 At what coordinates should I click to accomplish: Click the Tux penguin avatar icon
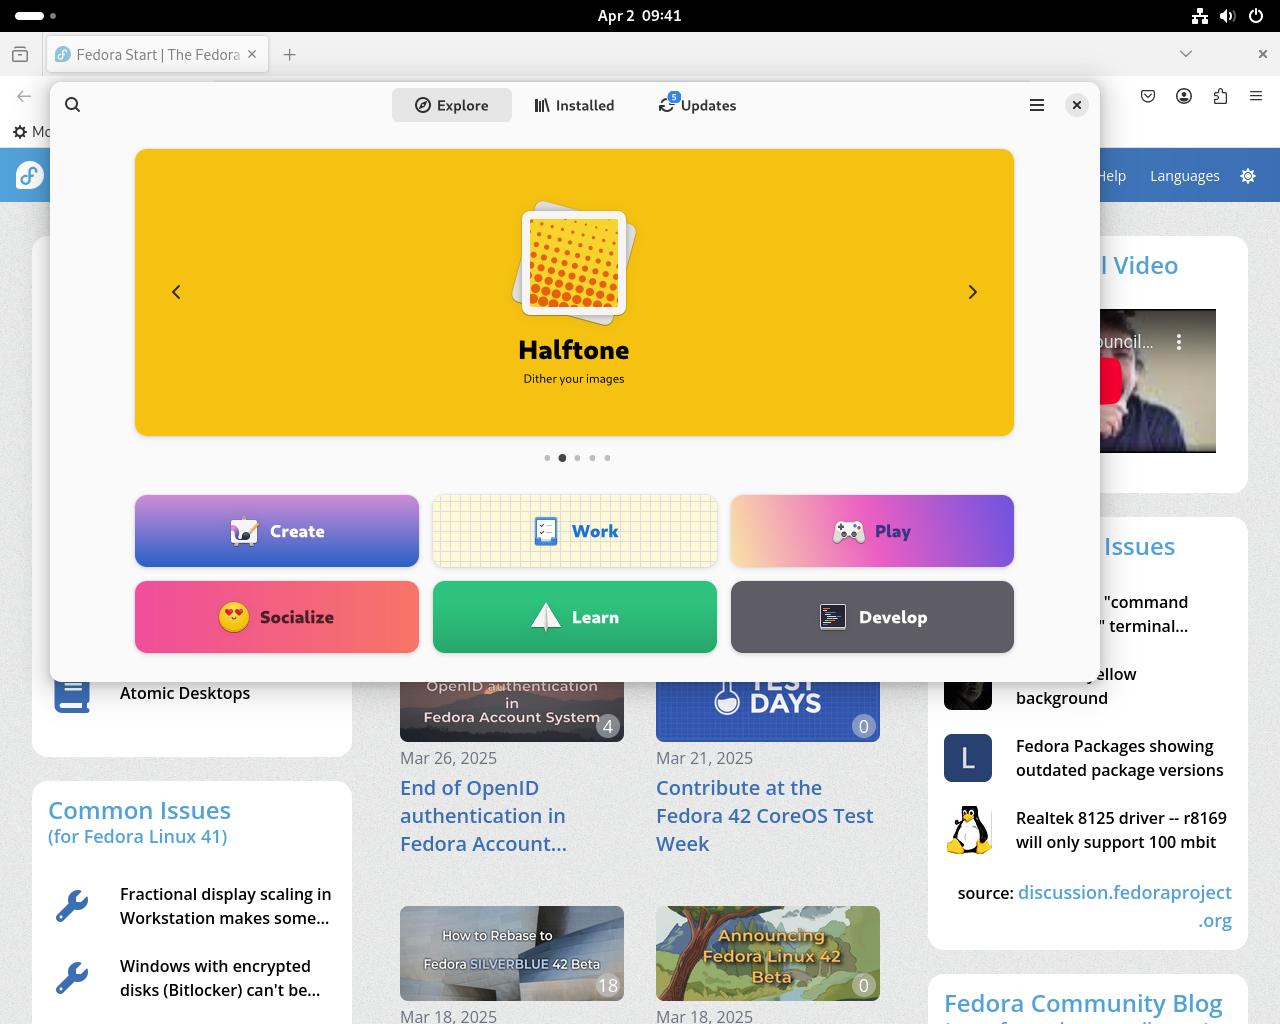(968, 830)
